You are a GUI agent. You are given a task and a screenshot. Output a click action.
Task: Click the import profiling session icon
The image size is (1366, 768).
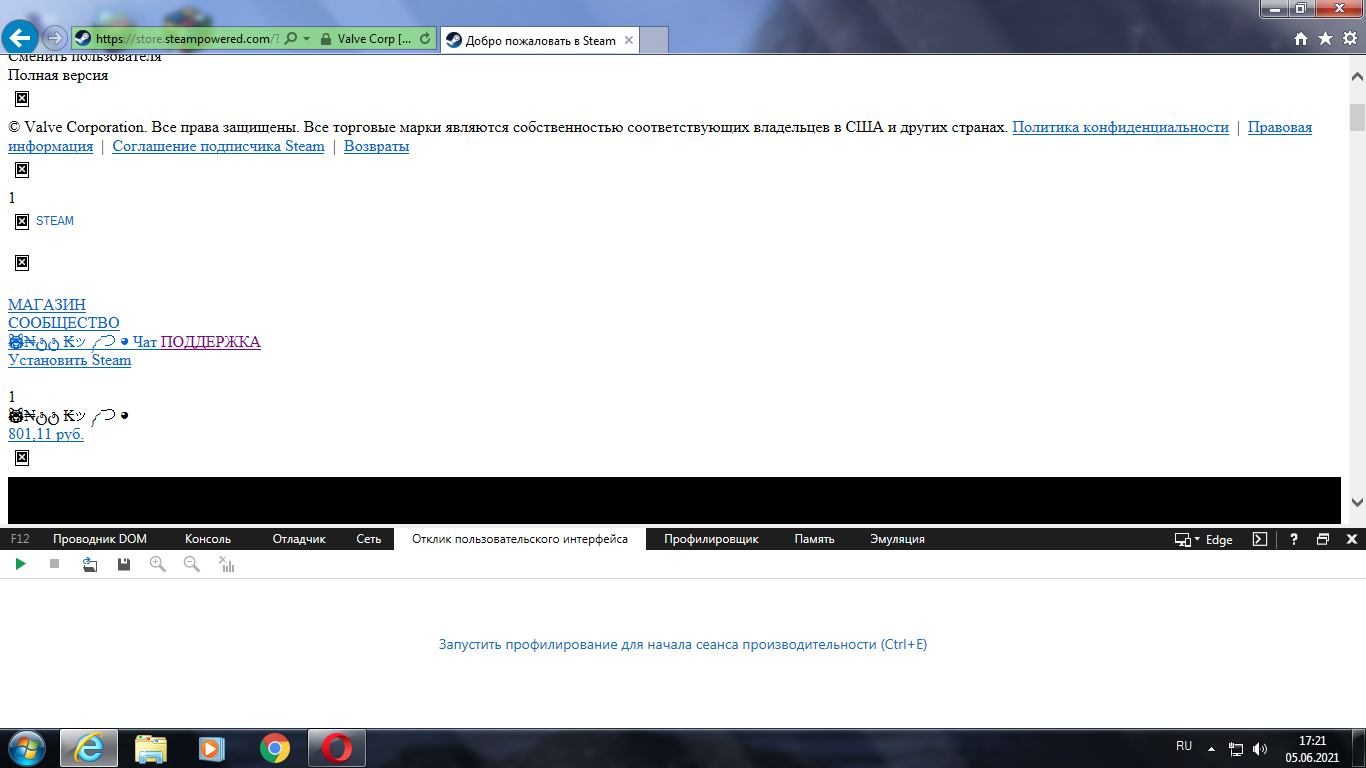[x=90, y=564]
